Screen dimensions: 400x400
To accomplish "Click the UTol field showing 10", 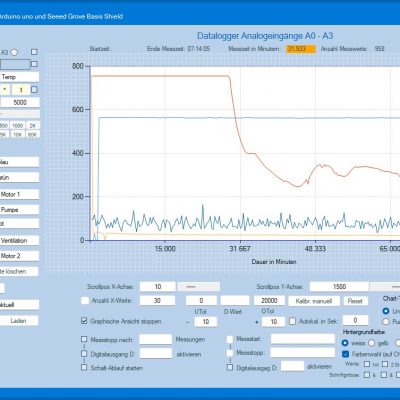I will 206,322.
